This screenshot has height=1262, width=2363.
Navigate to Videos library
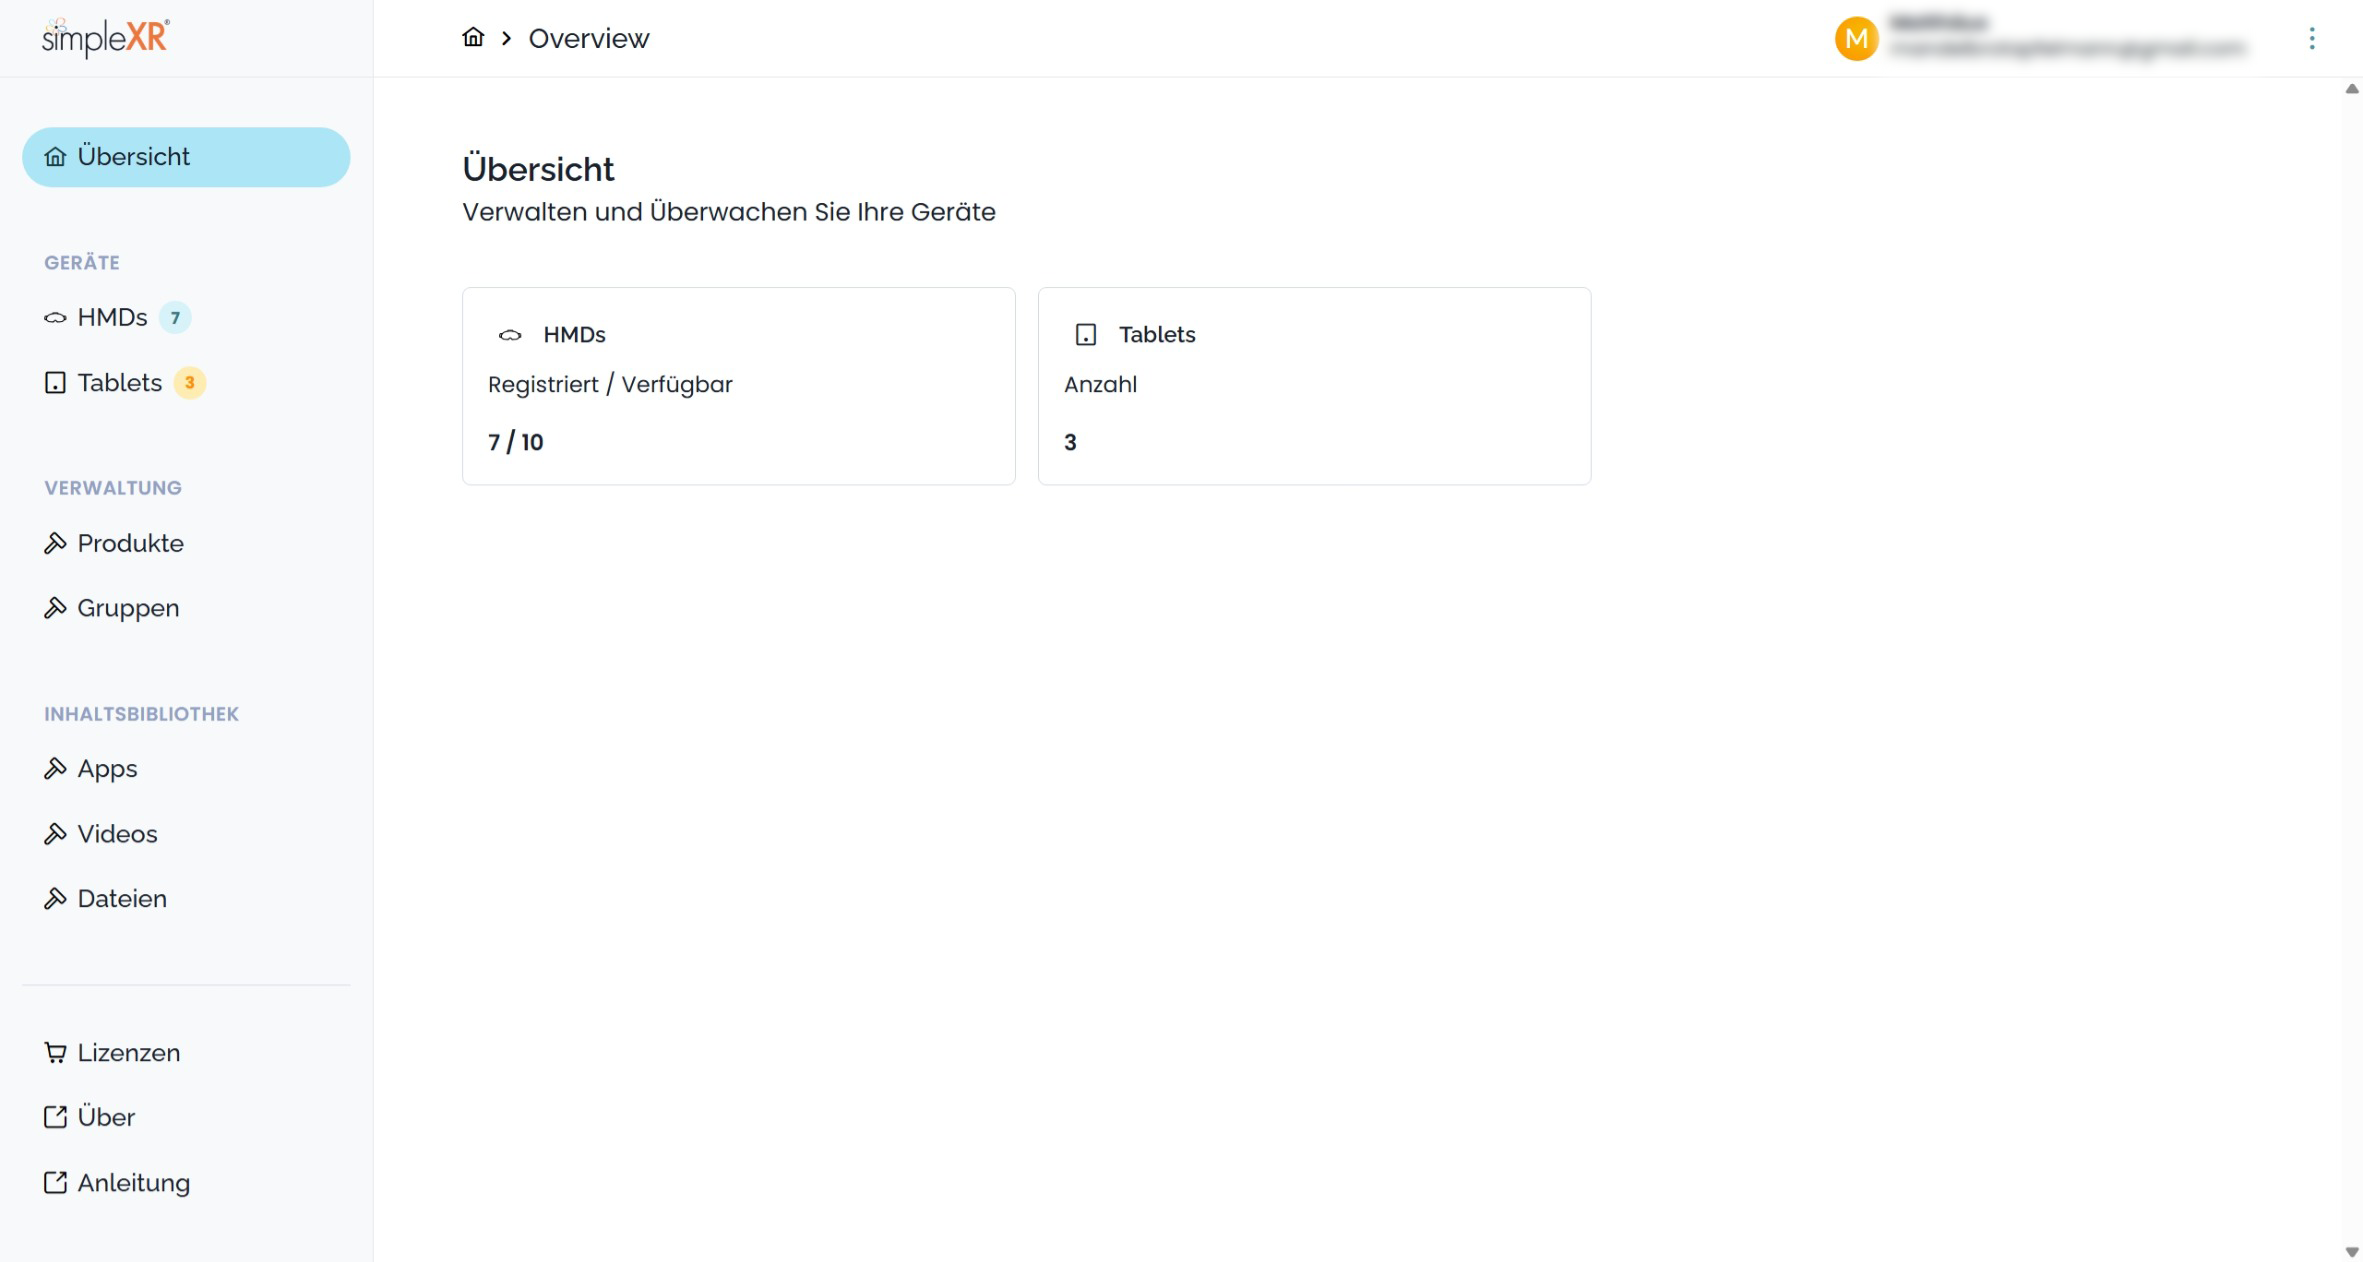[x=117, y=834]
